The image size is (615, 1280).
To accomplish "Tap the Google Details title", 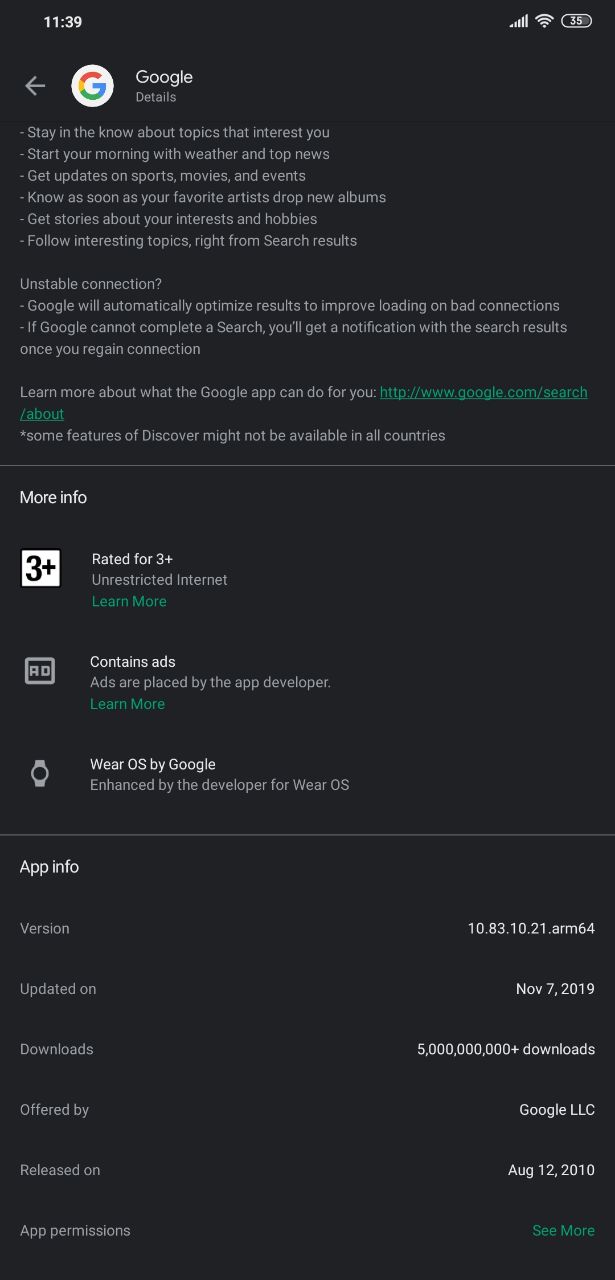I will tap(164, 86).
